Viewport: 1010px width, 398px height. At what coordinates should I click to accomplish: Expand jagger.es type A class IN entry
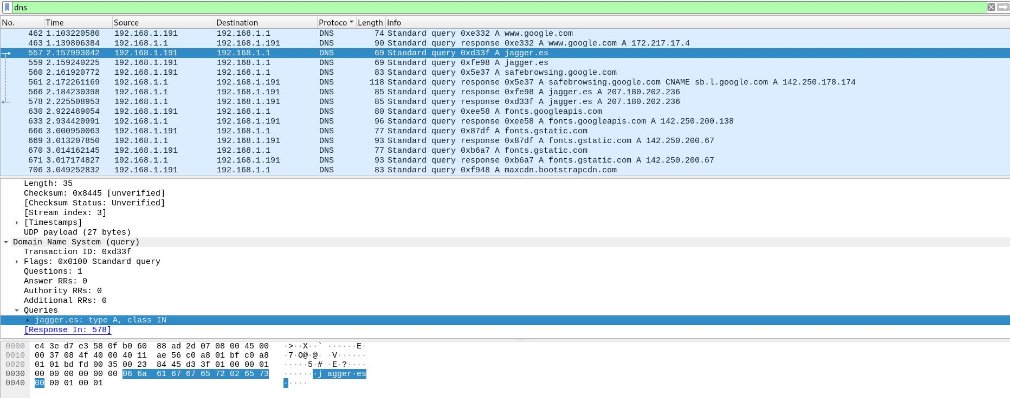pyautogui.click(x=27, y=319)
